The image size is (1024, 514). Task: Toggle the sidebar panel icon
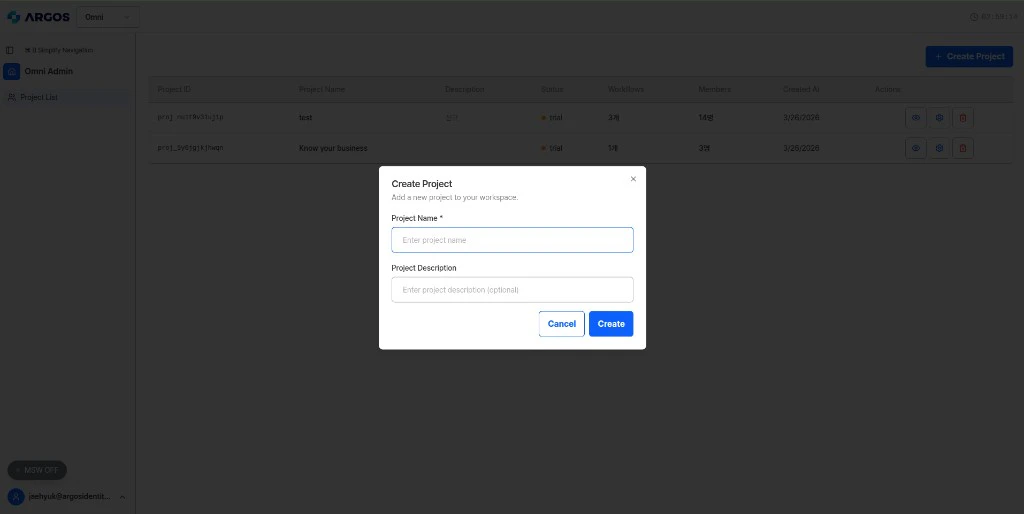(x=10, y=50)
